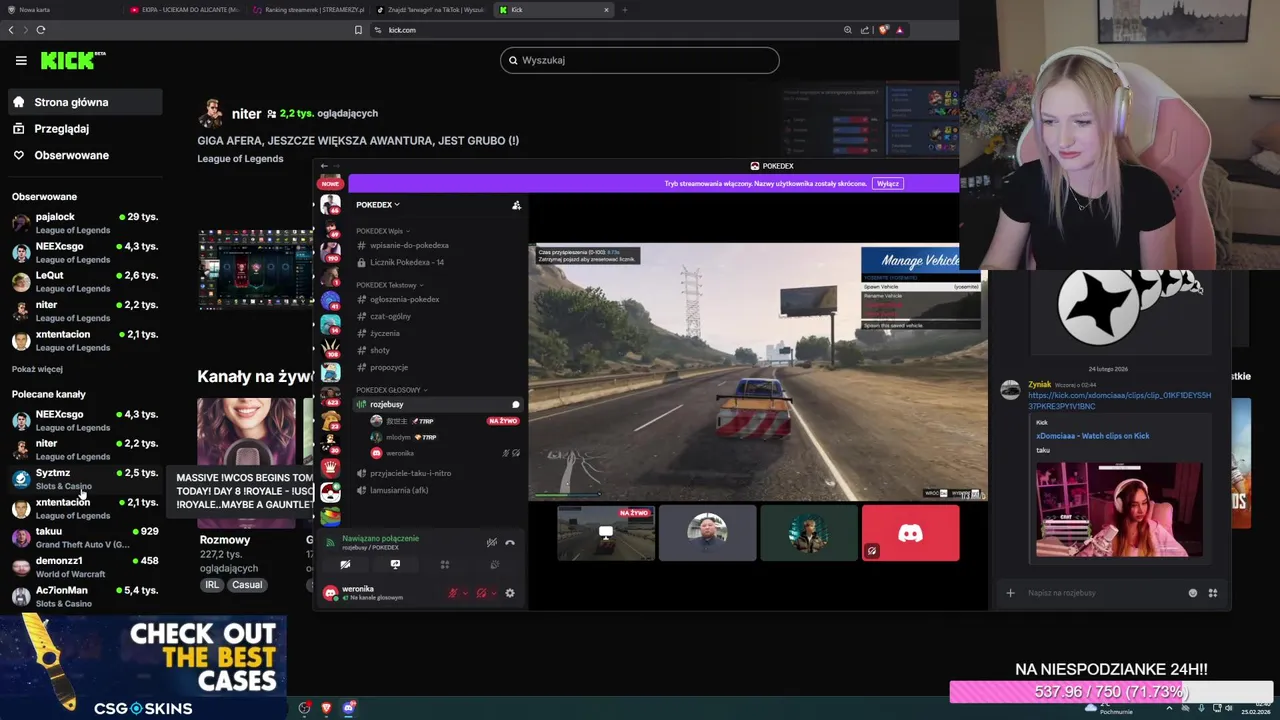Open Discord activities button
Viewport: 1280px width, 720px height.
pos(445,565)
